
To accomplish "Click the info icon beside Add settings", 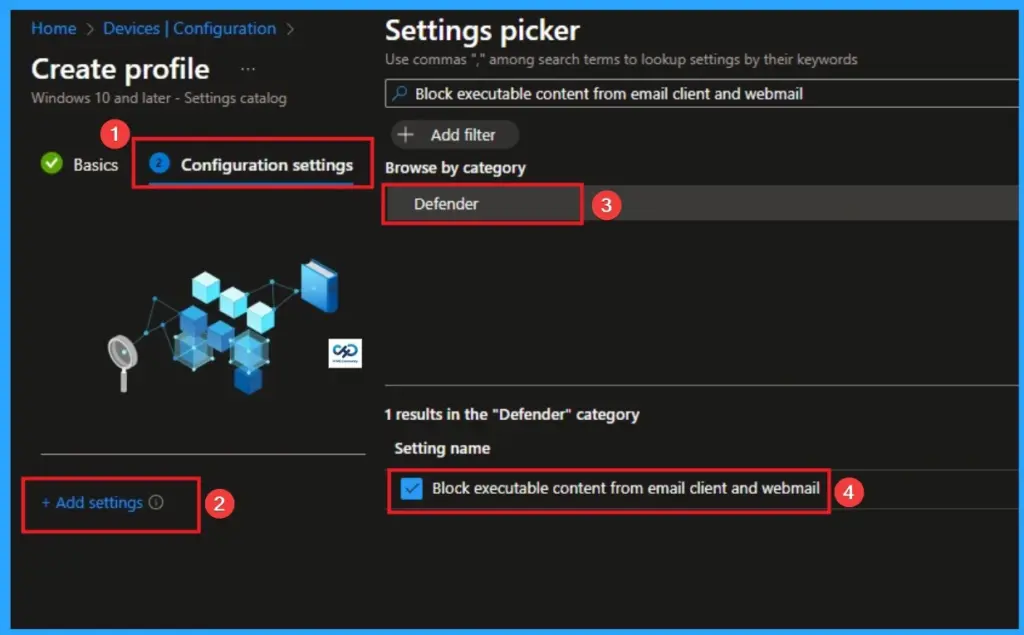I will tap(156, 503).
